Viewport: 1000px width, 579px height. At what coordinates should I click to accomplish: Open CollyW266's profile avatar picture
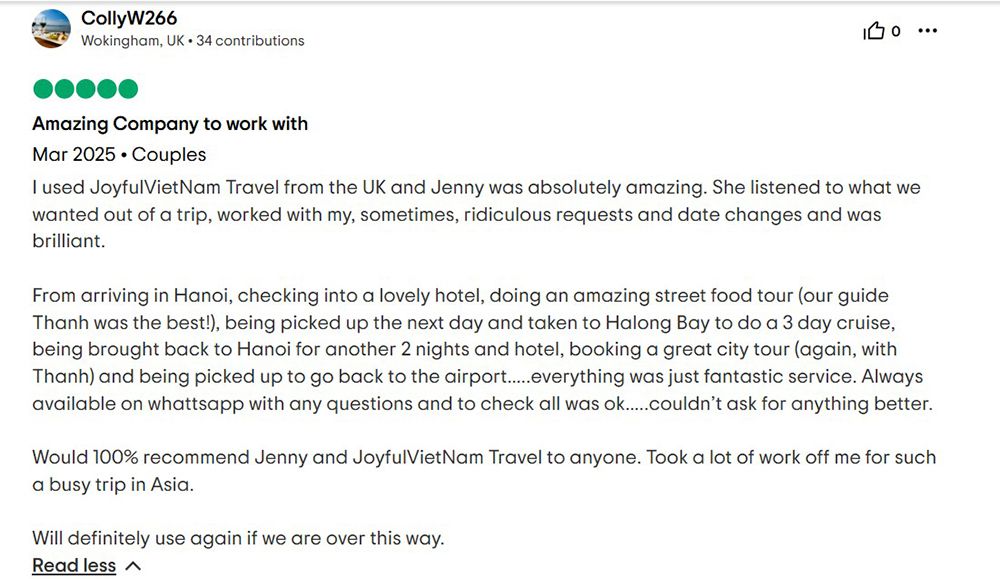(51, 29)
